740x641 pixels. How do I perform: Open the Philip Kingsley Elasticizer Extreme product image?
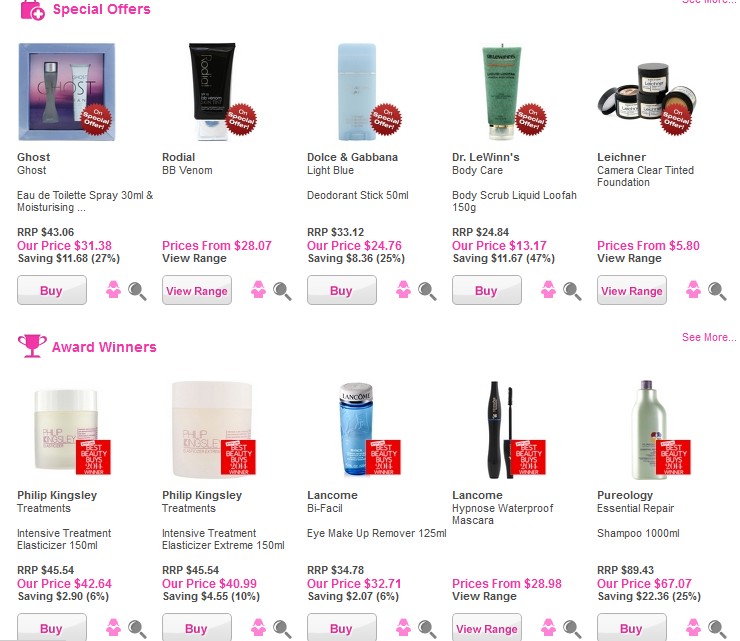(211, 430)
